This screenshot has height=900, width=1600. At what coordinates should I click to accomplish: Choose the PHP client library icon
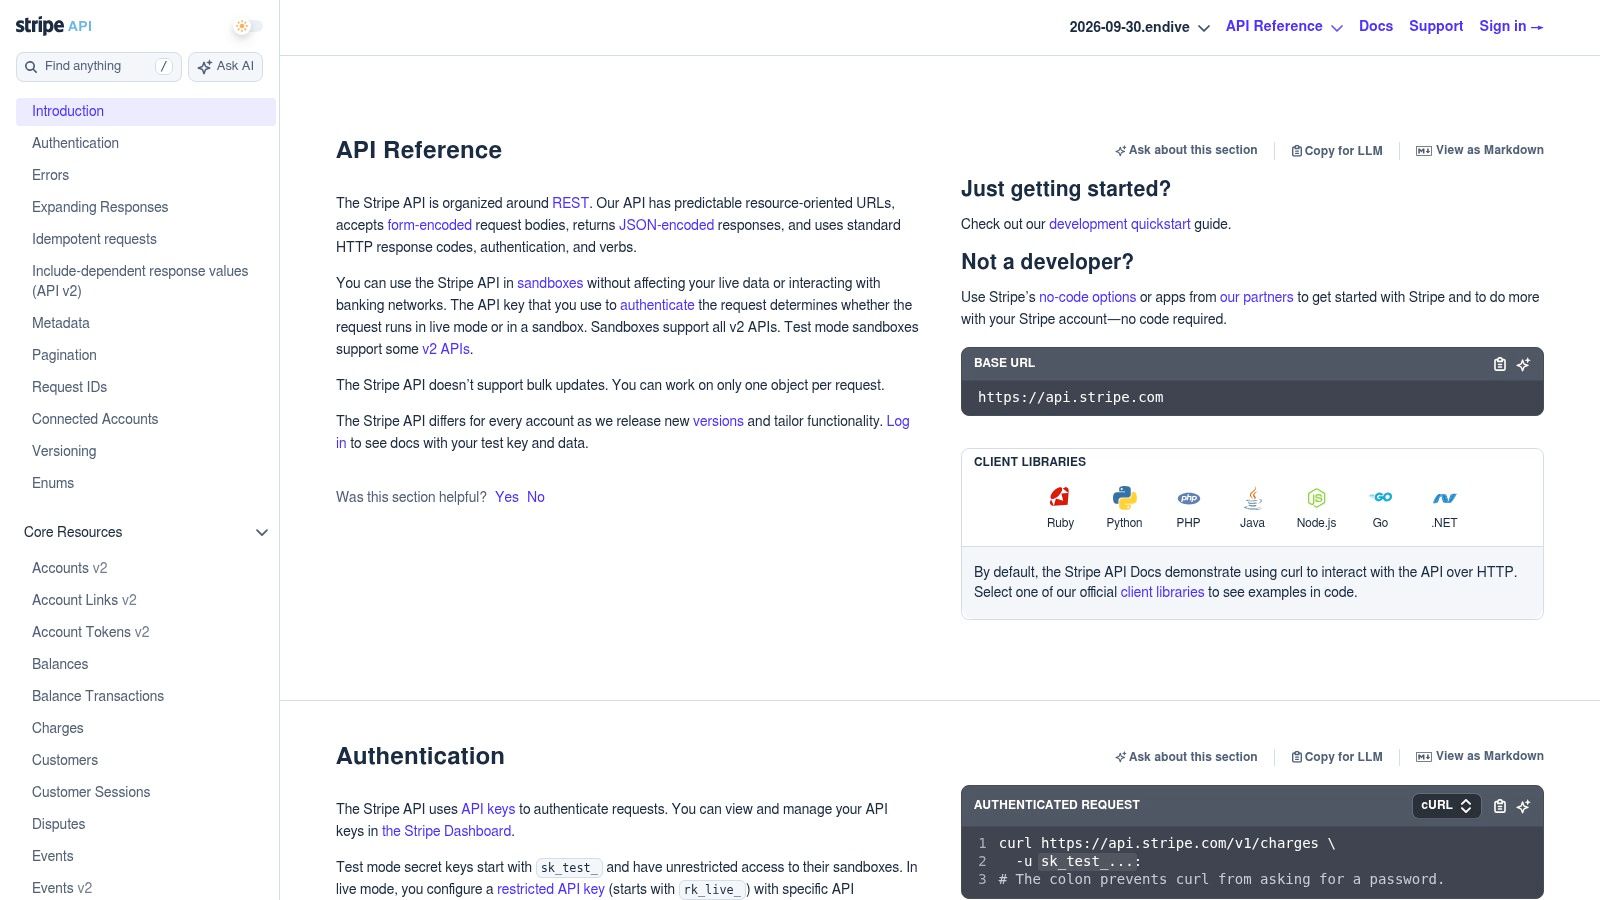click(x=1188, y=498)
